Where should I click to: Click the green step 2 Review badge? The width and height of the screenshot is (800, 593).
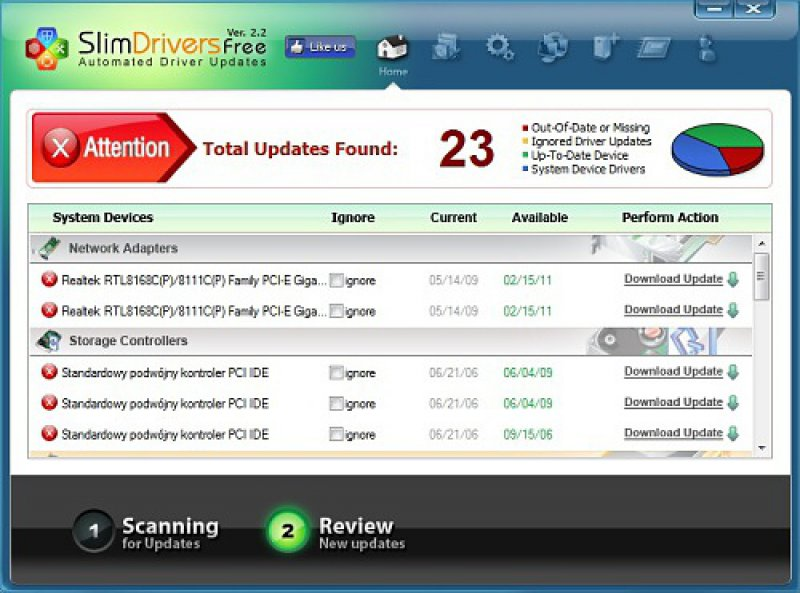point(288,531)
